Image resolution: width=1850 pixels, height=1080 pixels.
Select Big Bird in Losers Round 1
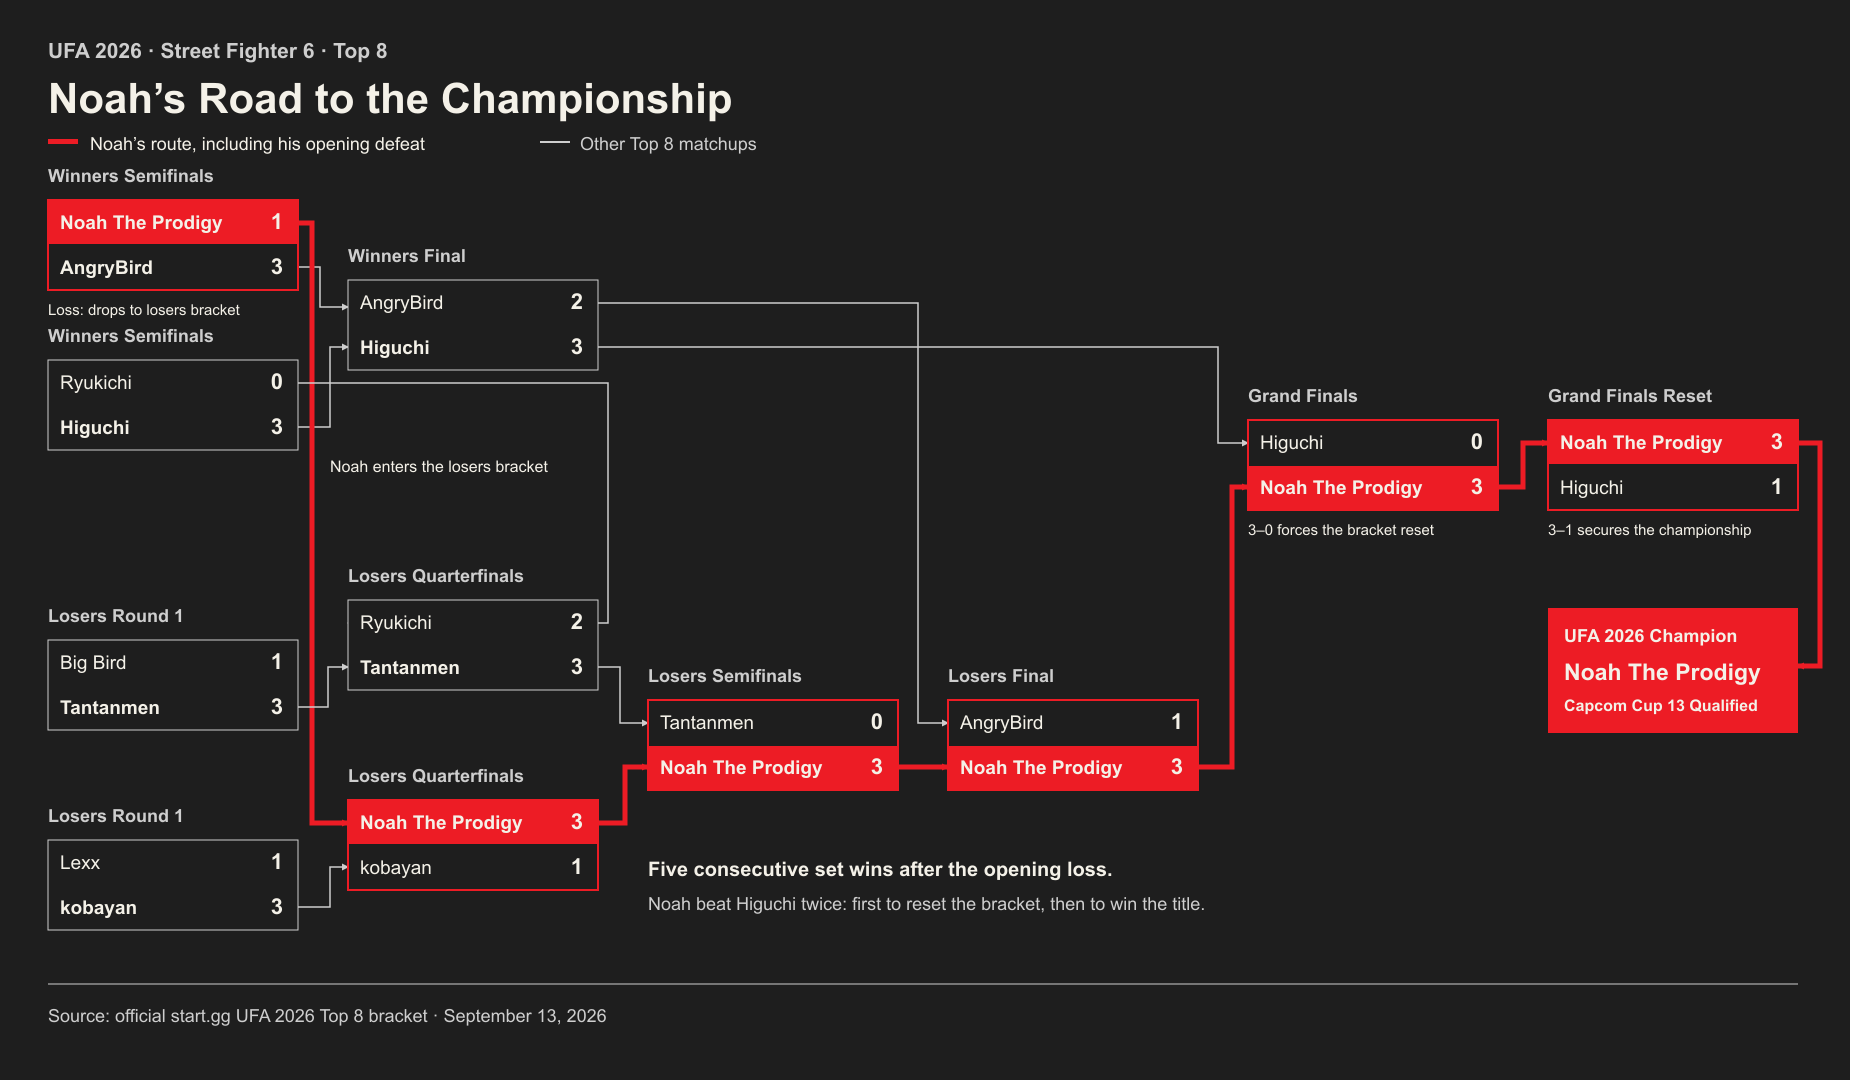tap(173, 662)
